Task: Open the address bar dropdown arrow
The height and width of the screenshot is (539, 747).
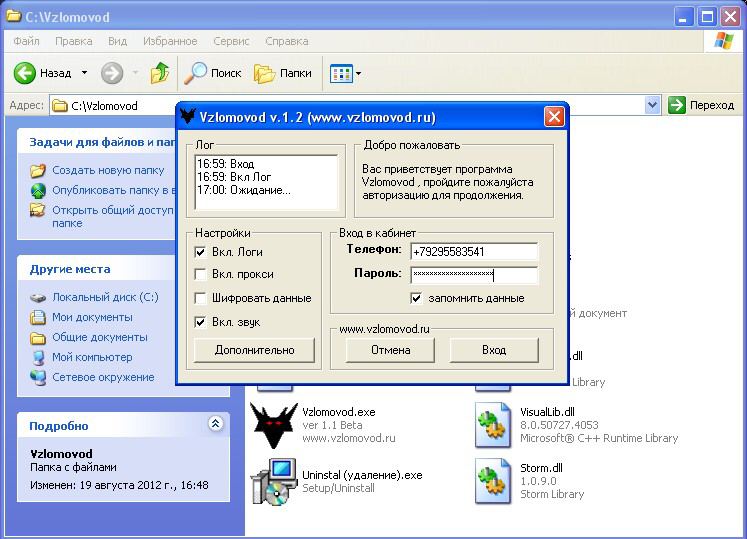Action: 652,105
